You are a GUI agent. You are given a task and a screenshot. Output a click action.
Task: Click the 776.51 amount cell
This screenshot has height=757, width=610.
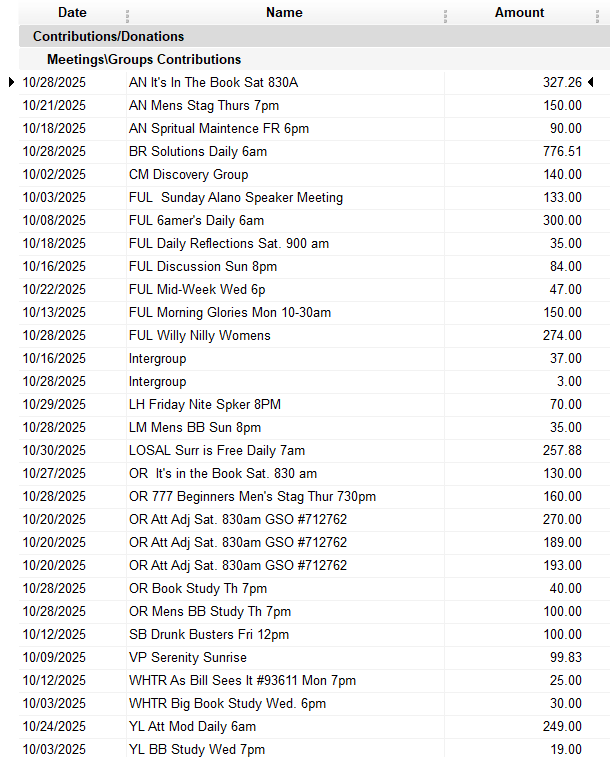click(562, 152)
